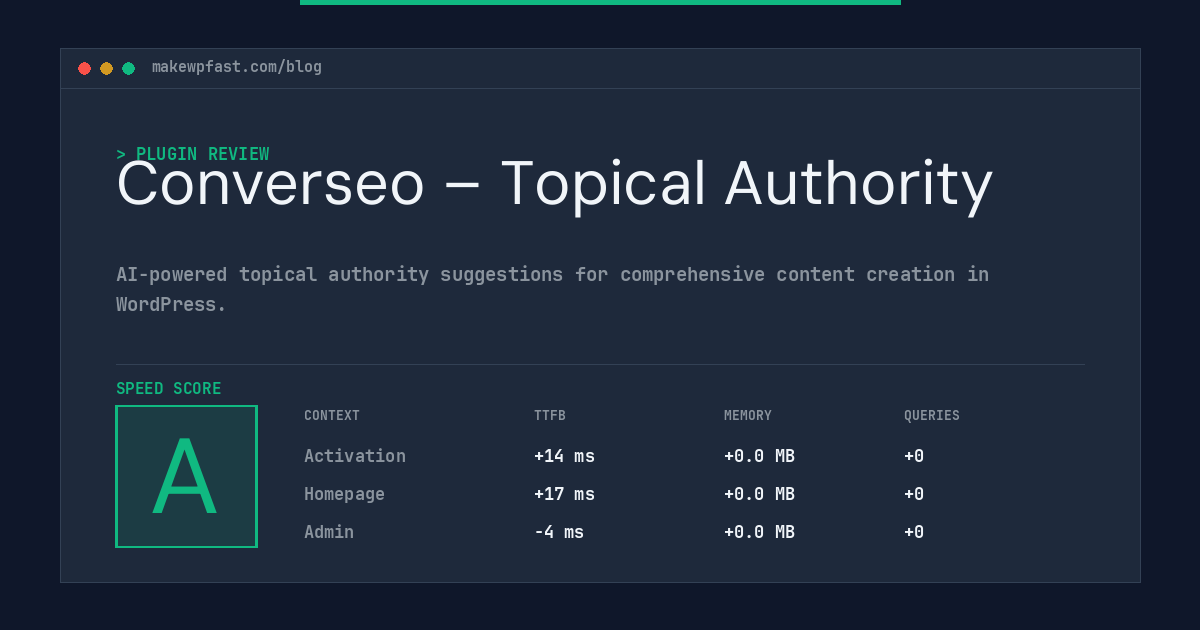Click the green maximize dot in window header
This screenshot has height=630, width=1200.
point(128,68)
